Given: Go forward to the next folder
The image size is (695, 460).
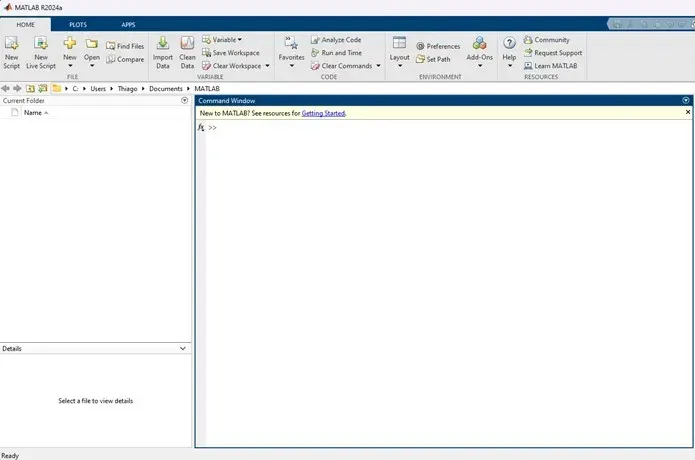Looking at the screenshot, I should pyautogui.click(x=17, y=89).
